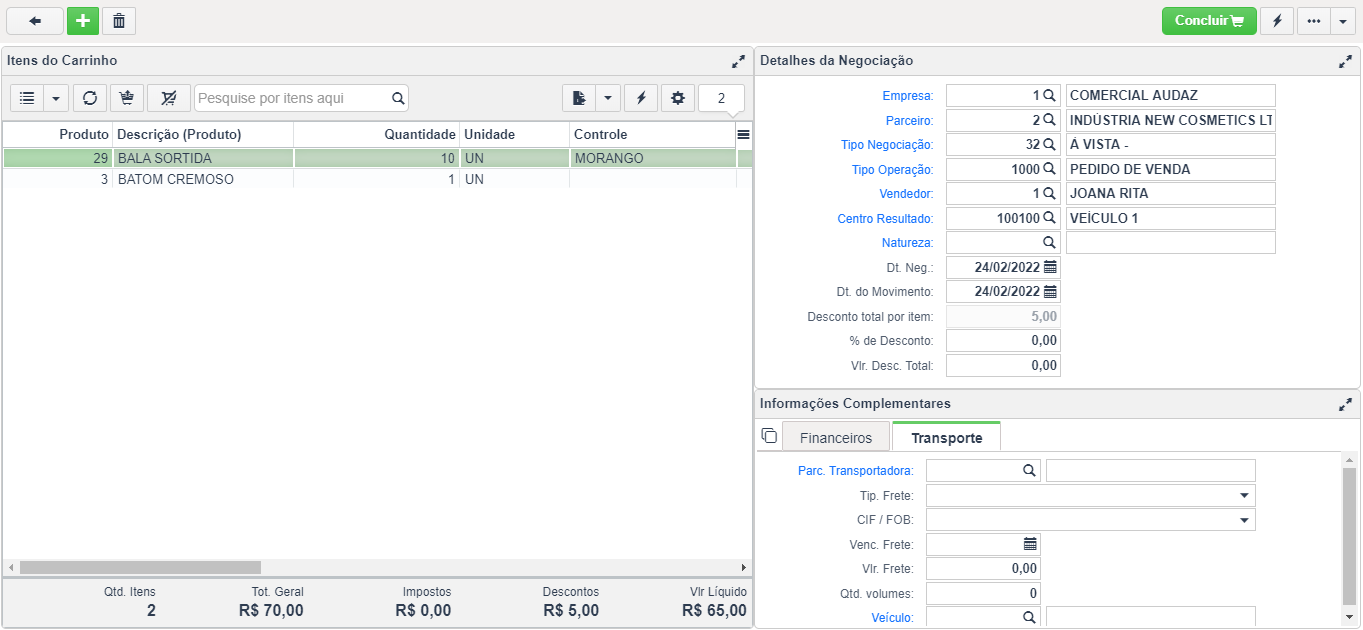This screenshot has width=1363, height=630.
Task: Click the Vlr. Desc. Total input field
Action: pyautogui.click(x=1003, y=365)
